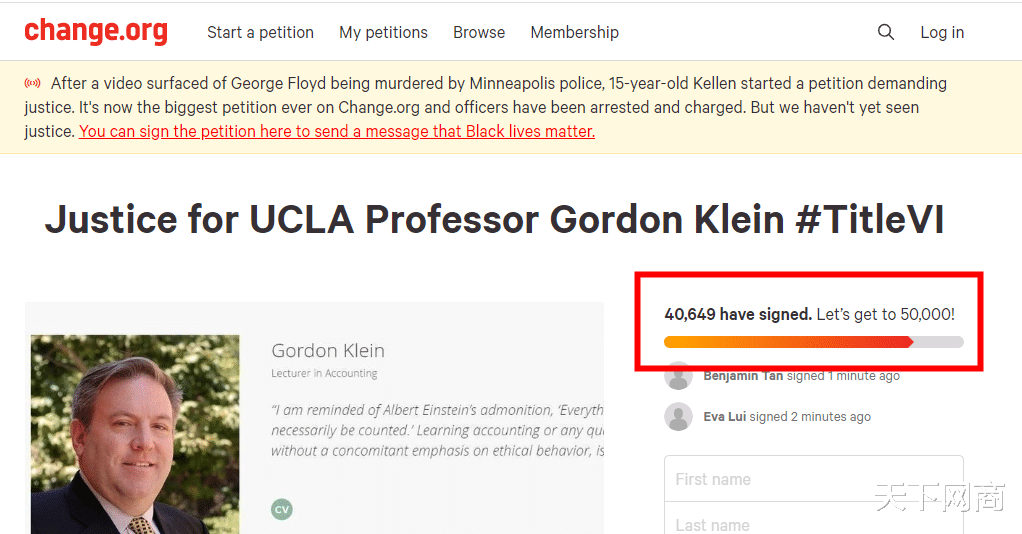Click Eva Lui signer name

click(724, 416)
